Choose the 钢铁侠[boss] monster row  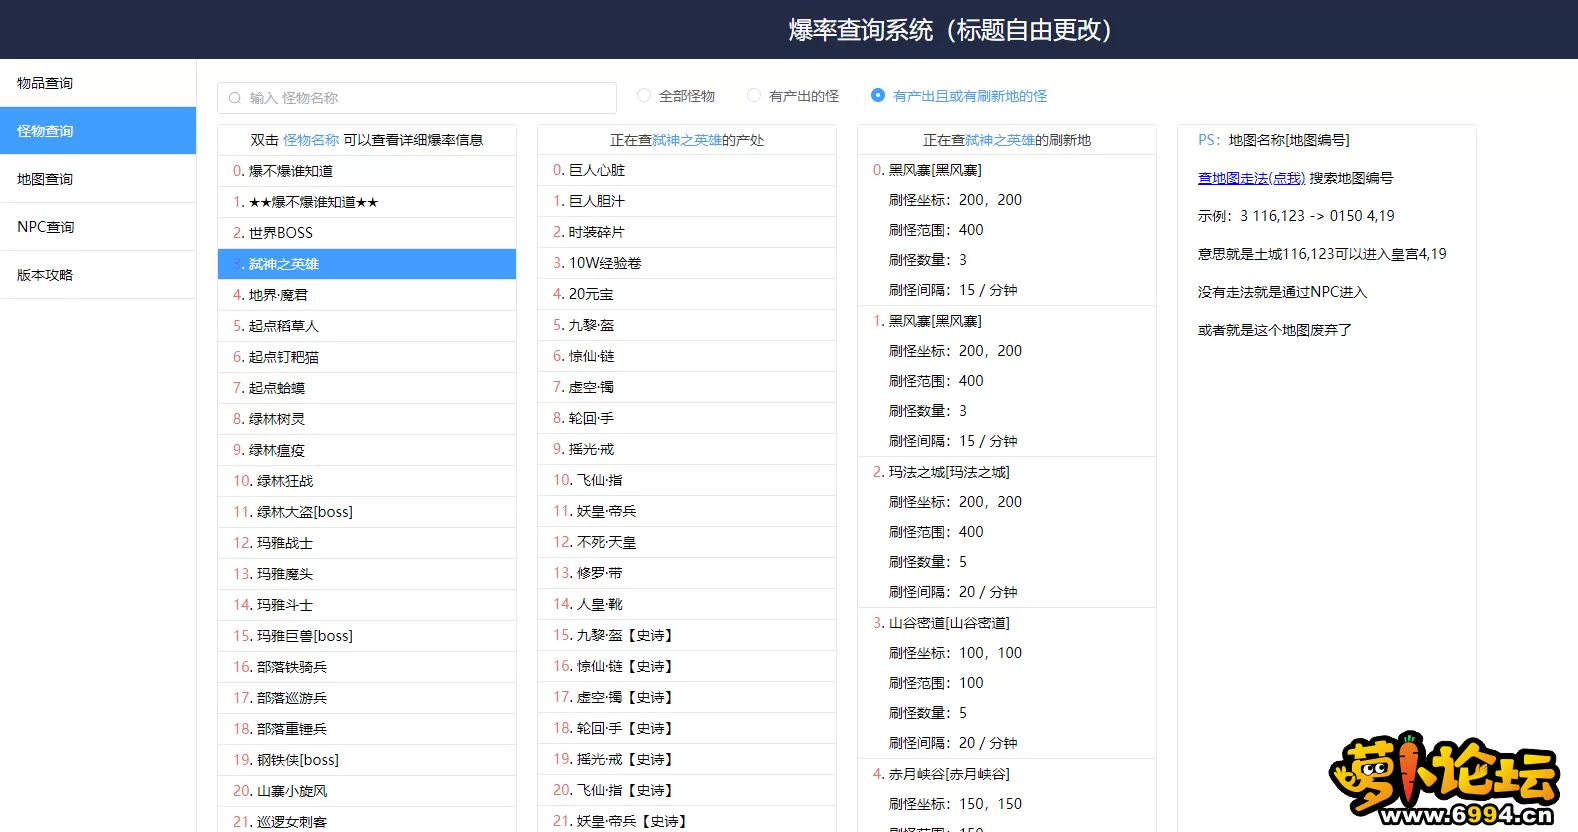tap(367, 760)
